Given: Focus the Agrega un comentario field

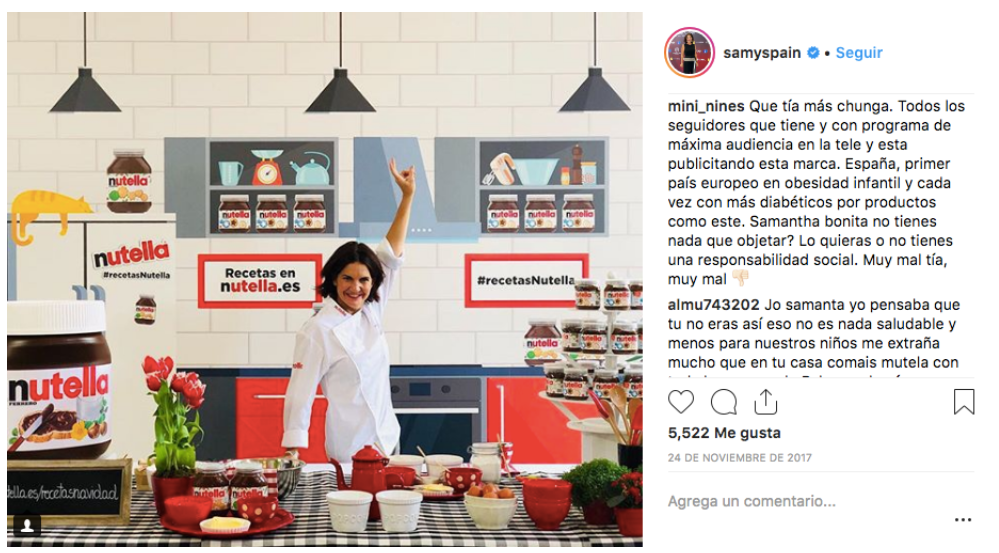Looking at the screenshot, I should (809, 501).
